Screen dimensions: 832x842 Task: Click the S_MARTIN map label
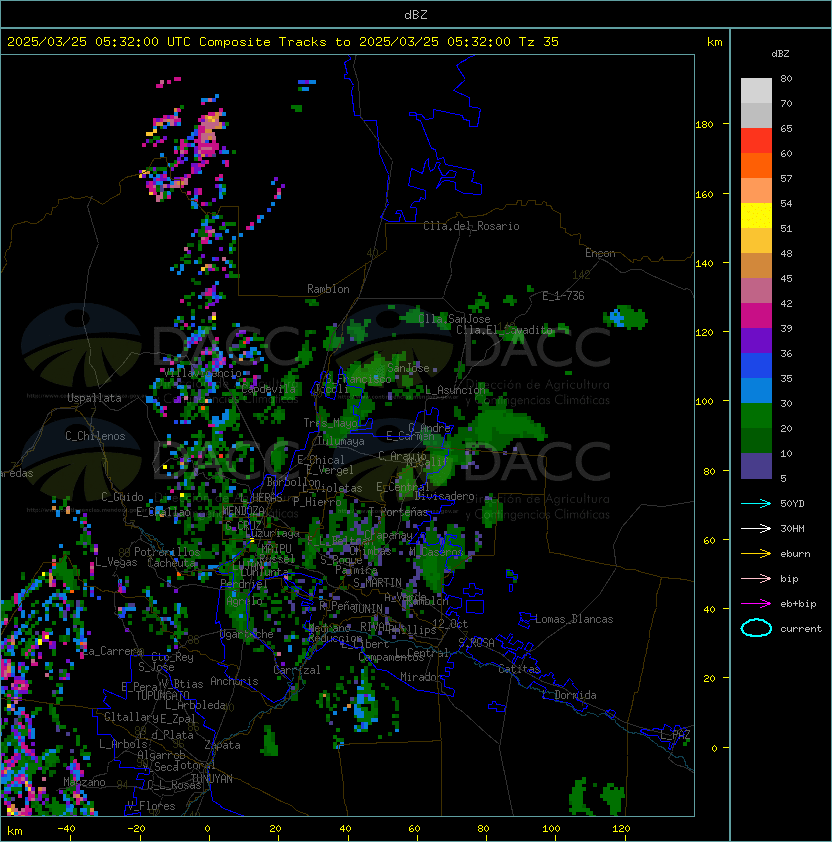377,582
